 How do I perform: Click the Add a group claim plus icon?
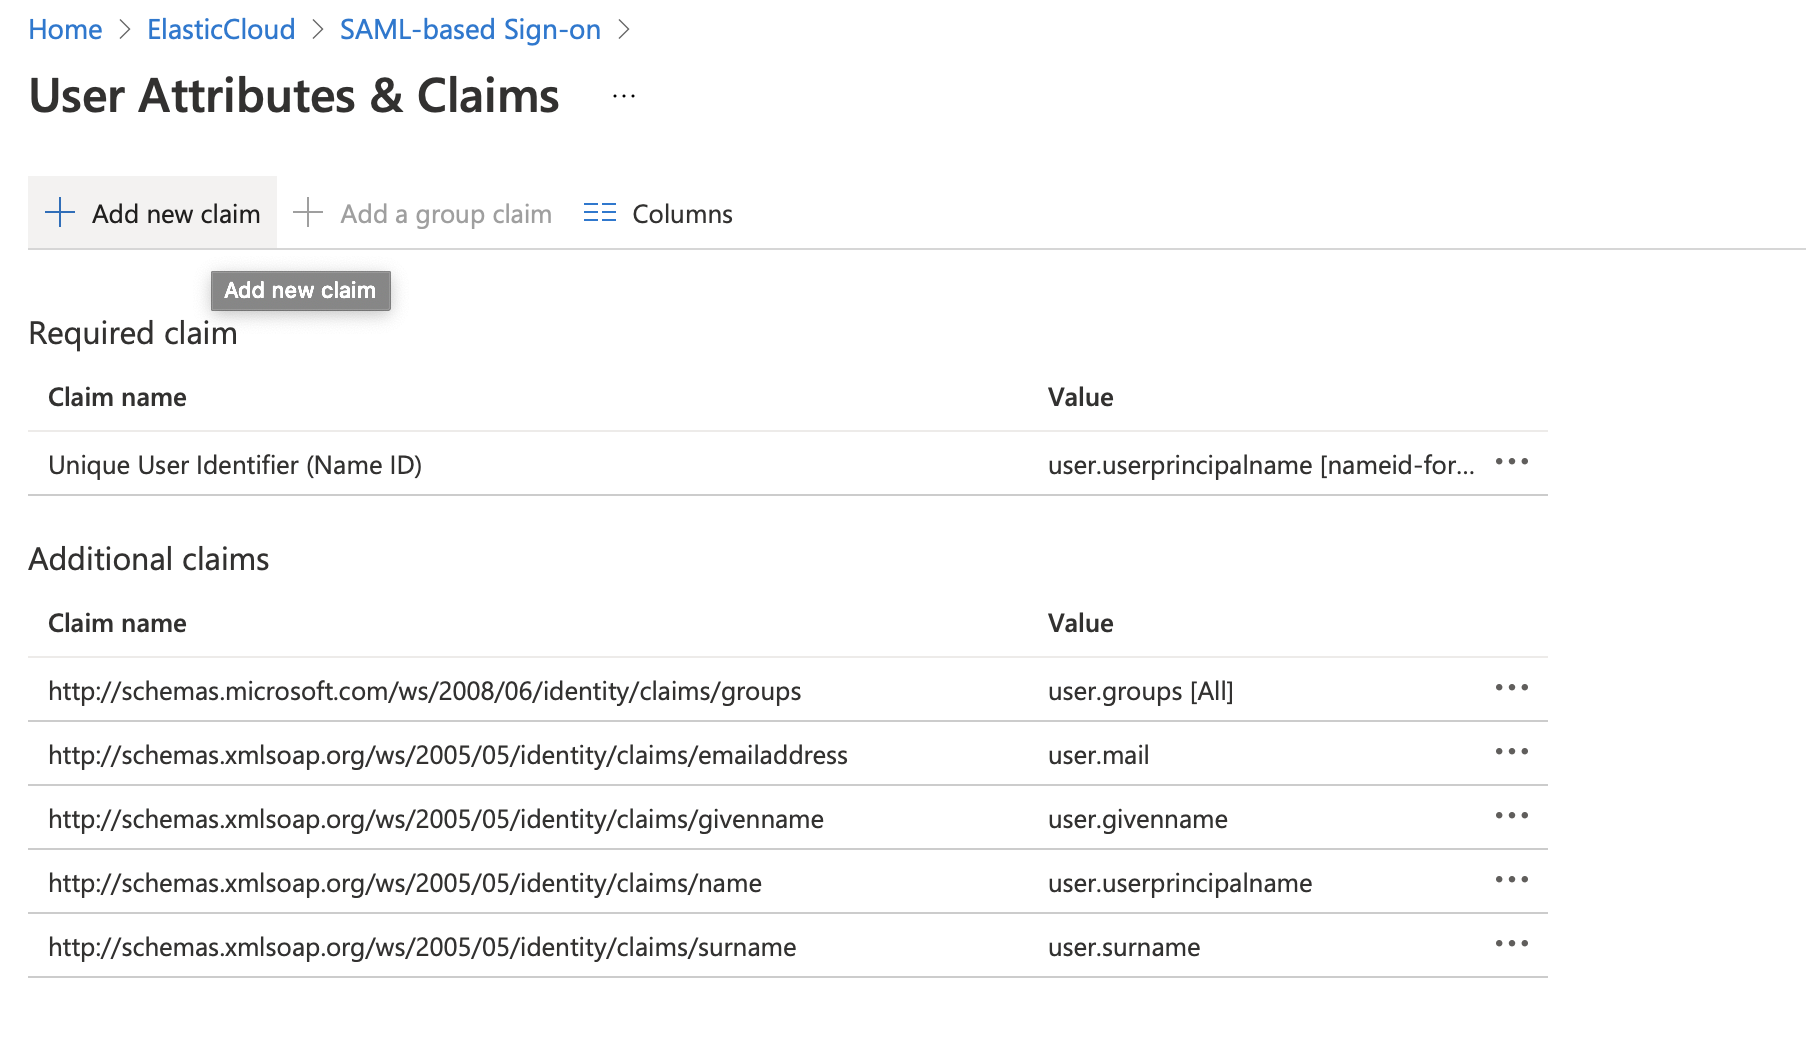307,212
